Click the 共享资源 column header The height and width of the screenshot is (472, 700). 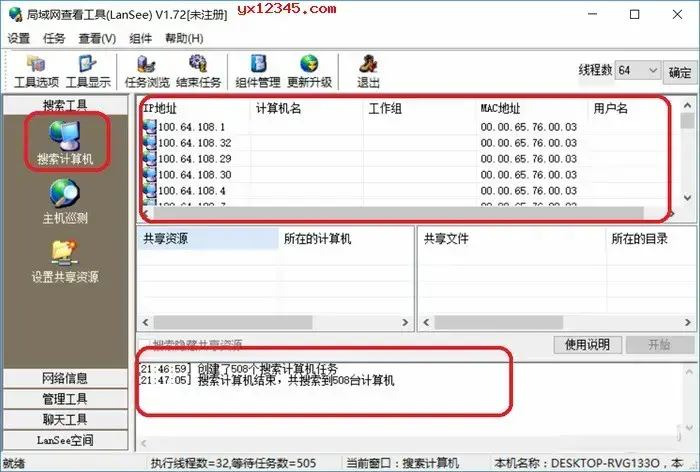click(x=208, y=238)
